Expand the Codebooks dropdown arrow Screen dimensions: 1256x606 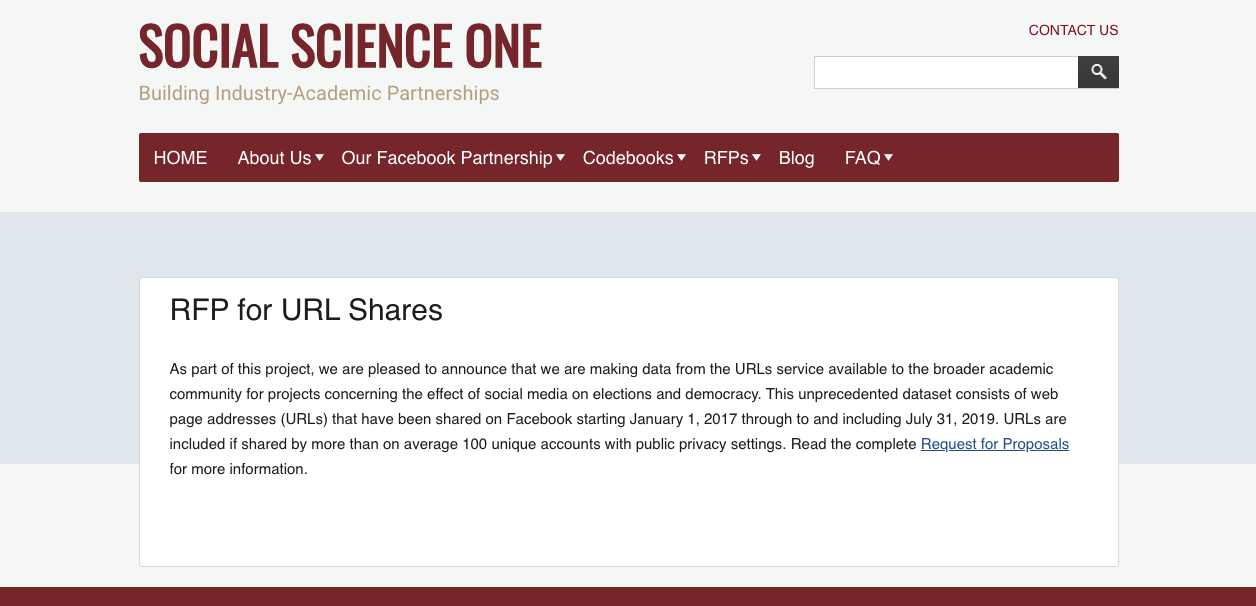682,157
